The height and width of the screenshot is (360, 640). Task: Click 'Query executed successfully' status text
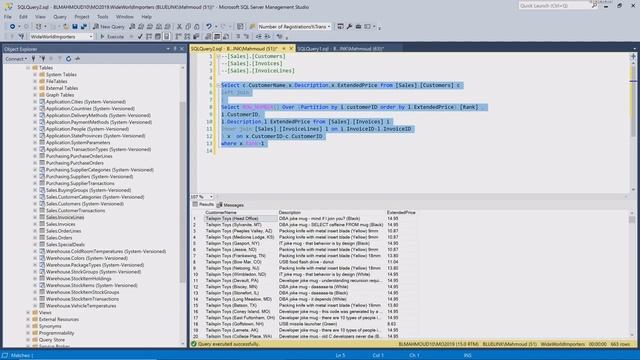(228, 344)
